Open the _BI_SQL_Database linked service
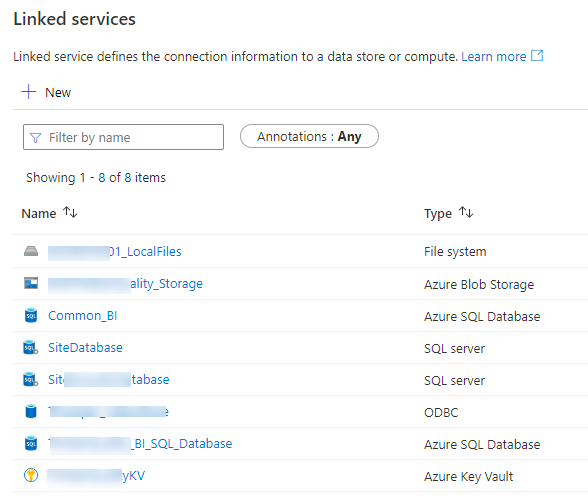This screenshot has width=588, height=500. click(140, 444)
